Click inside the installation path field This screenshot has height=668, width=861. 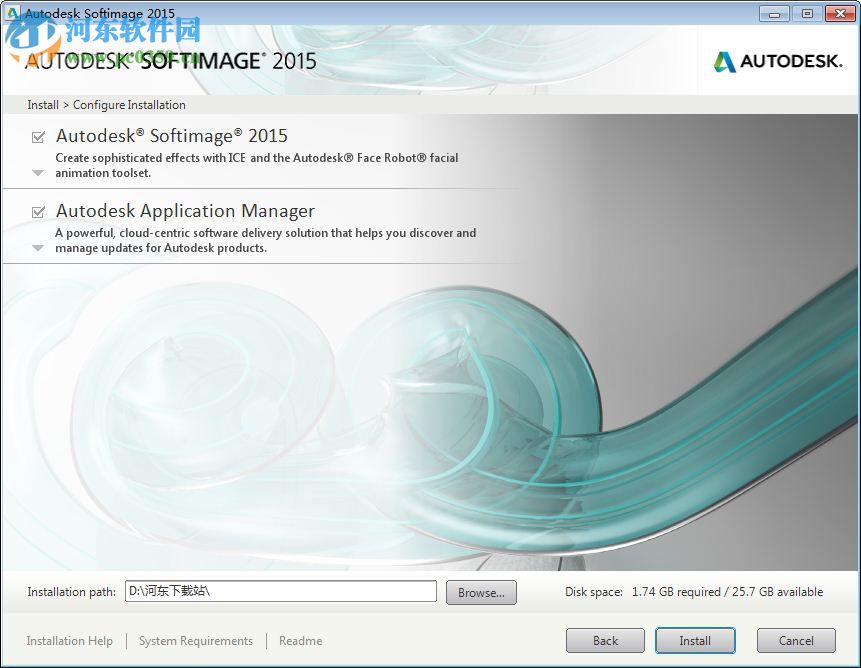pyautogui.click(x=280, y=591)
